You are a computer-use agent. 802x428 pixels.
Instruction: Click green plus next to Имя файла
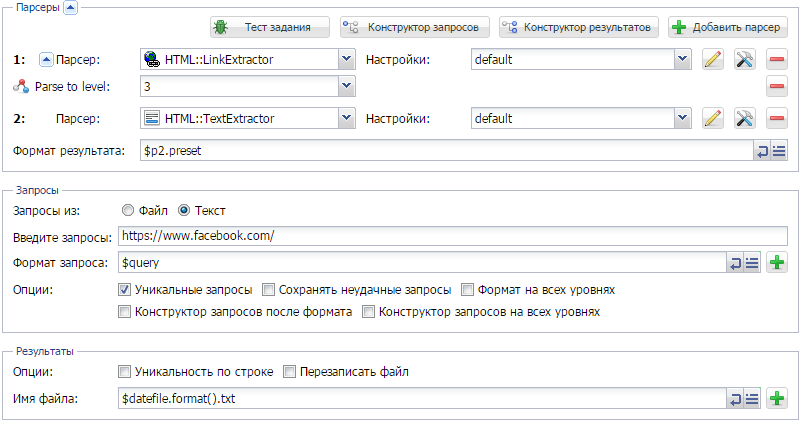coord(776,398)
